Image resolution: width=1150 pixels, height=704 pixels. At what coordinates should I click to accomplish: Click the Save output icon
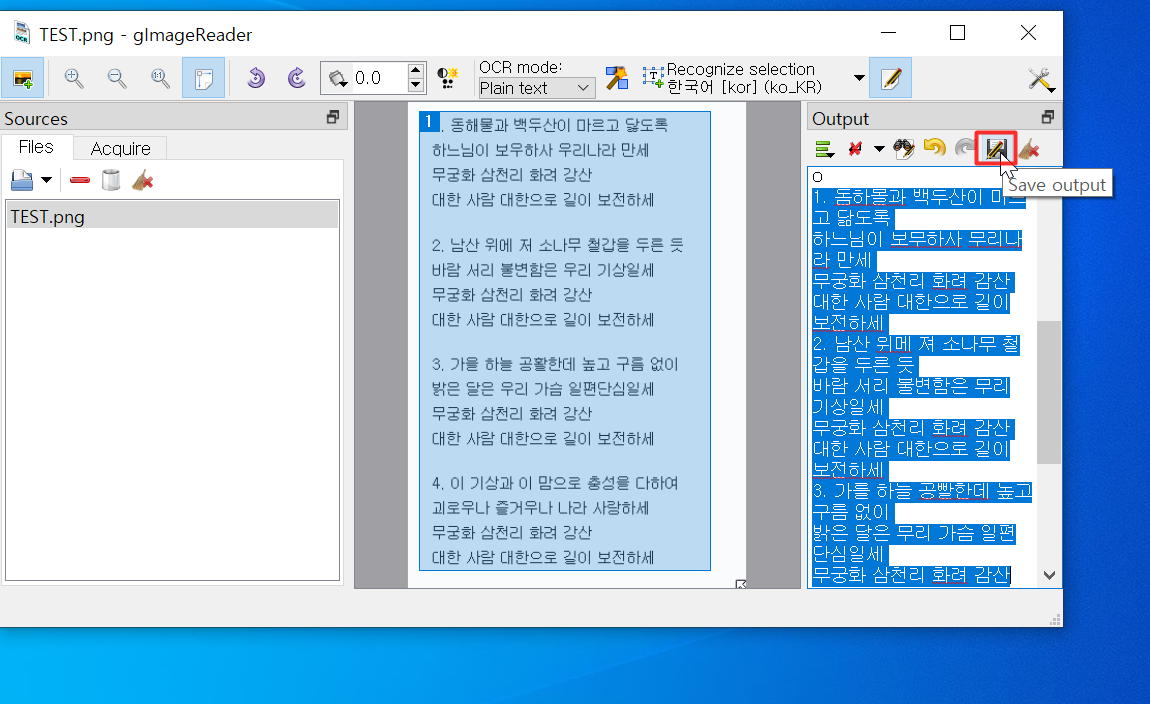point(995,149)
